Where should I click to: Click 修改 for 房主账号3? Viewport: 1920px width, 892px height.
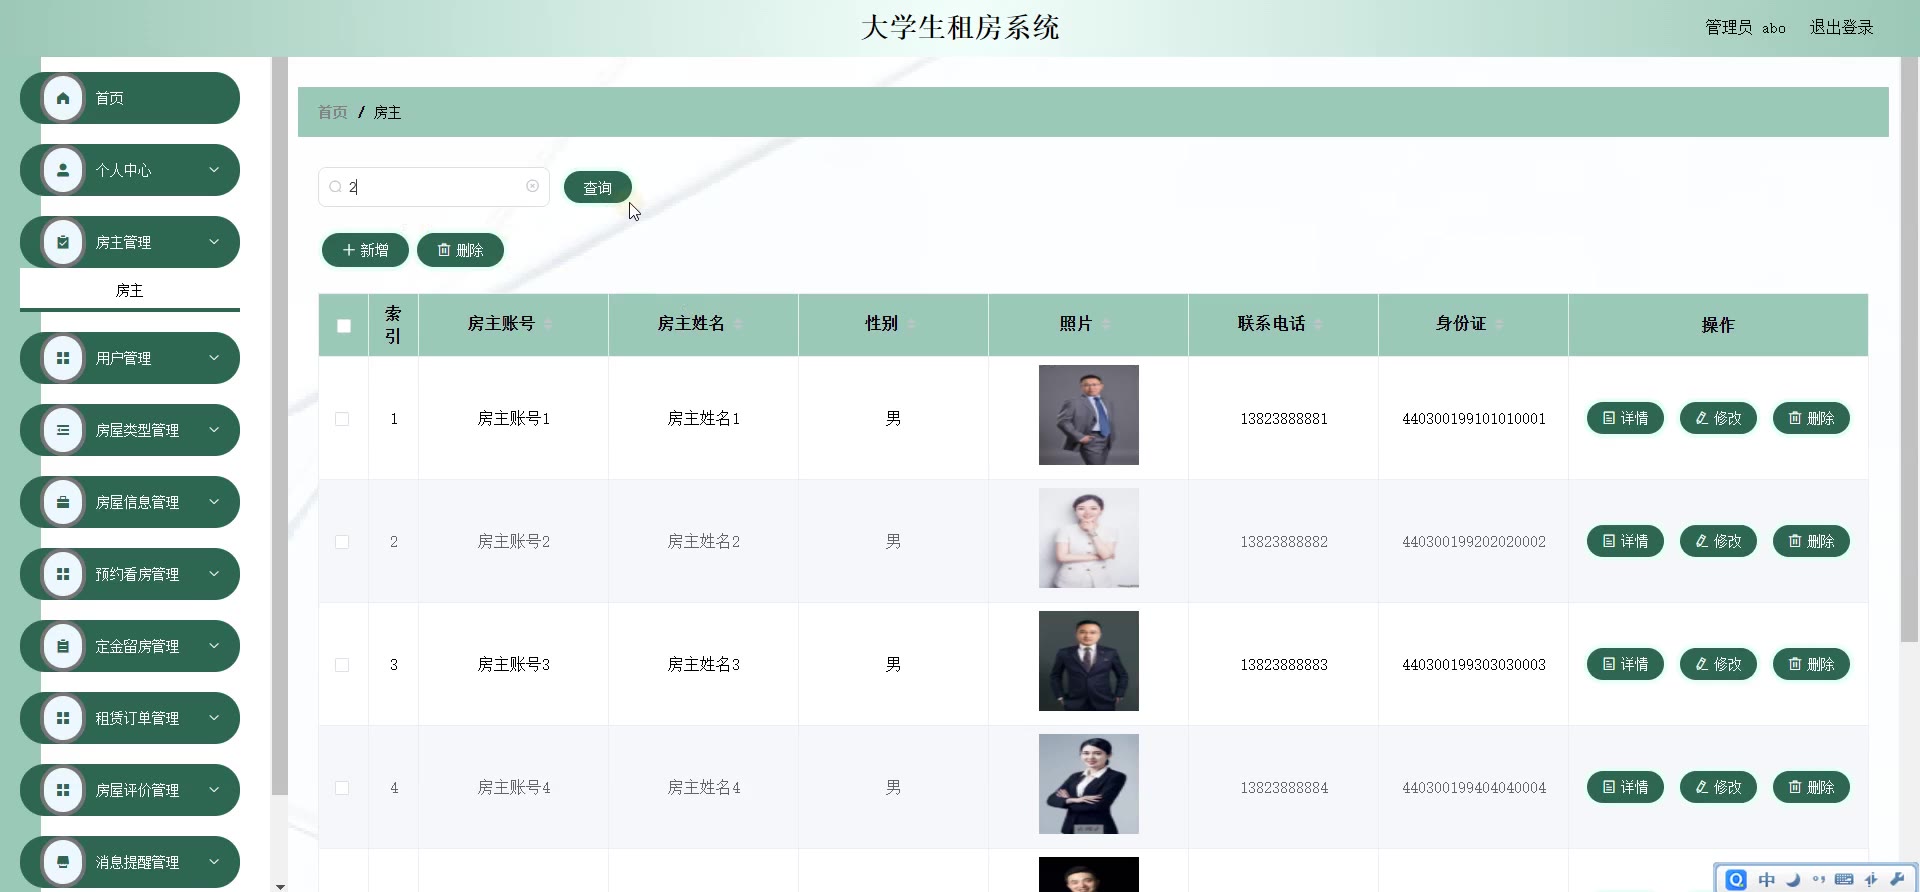click(1718, 664)
